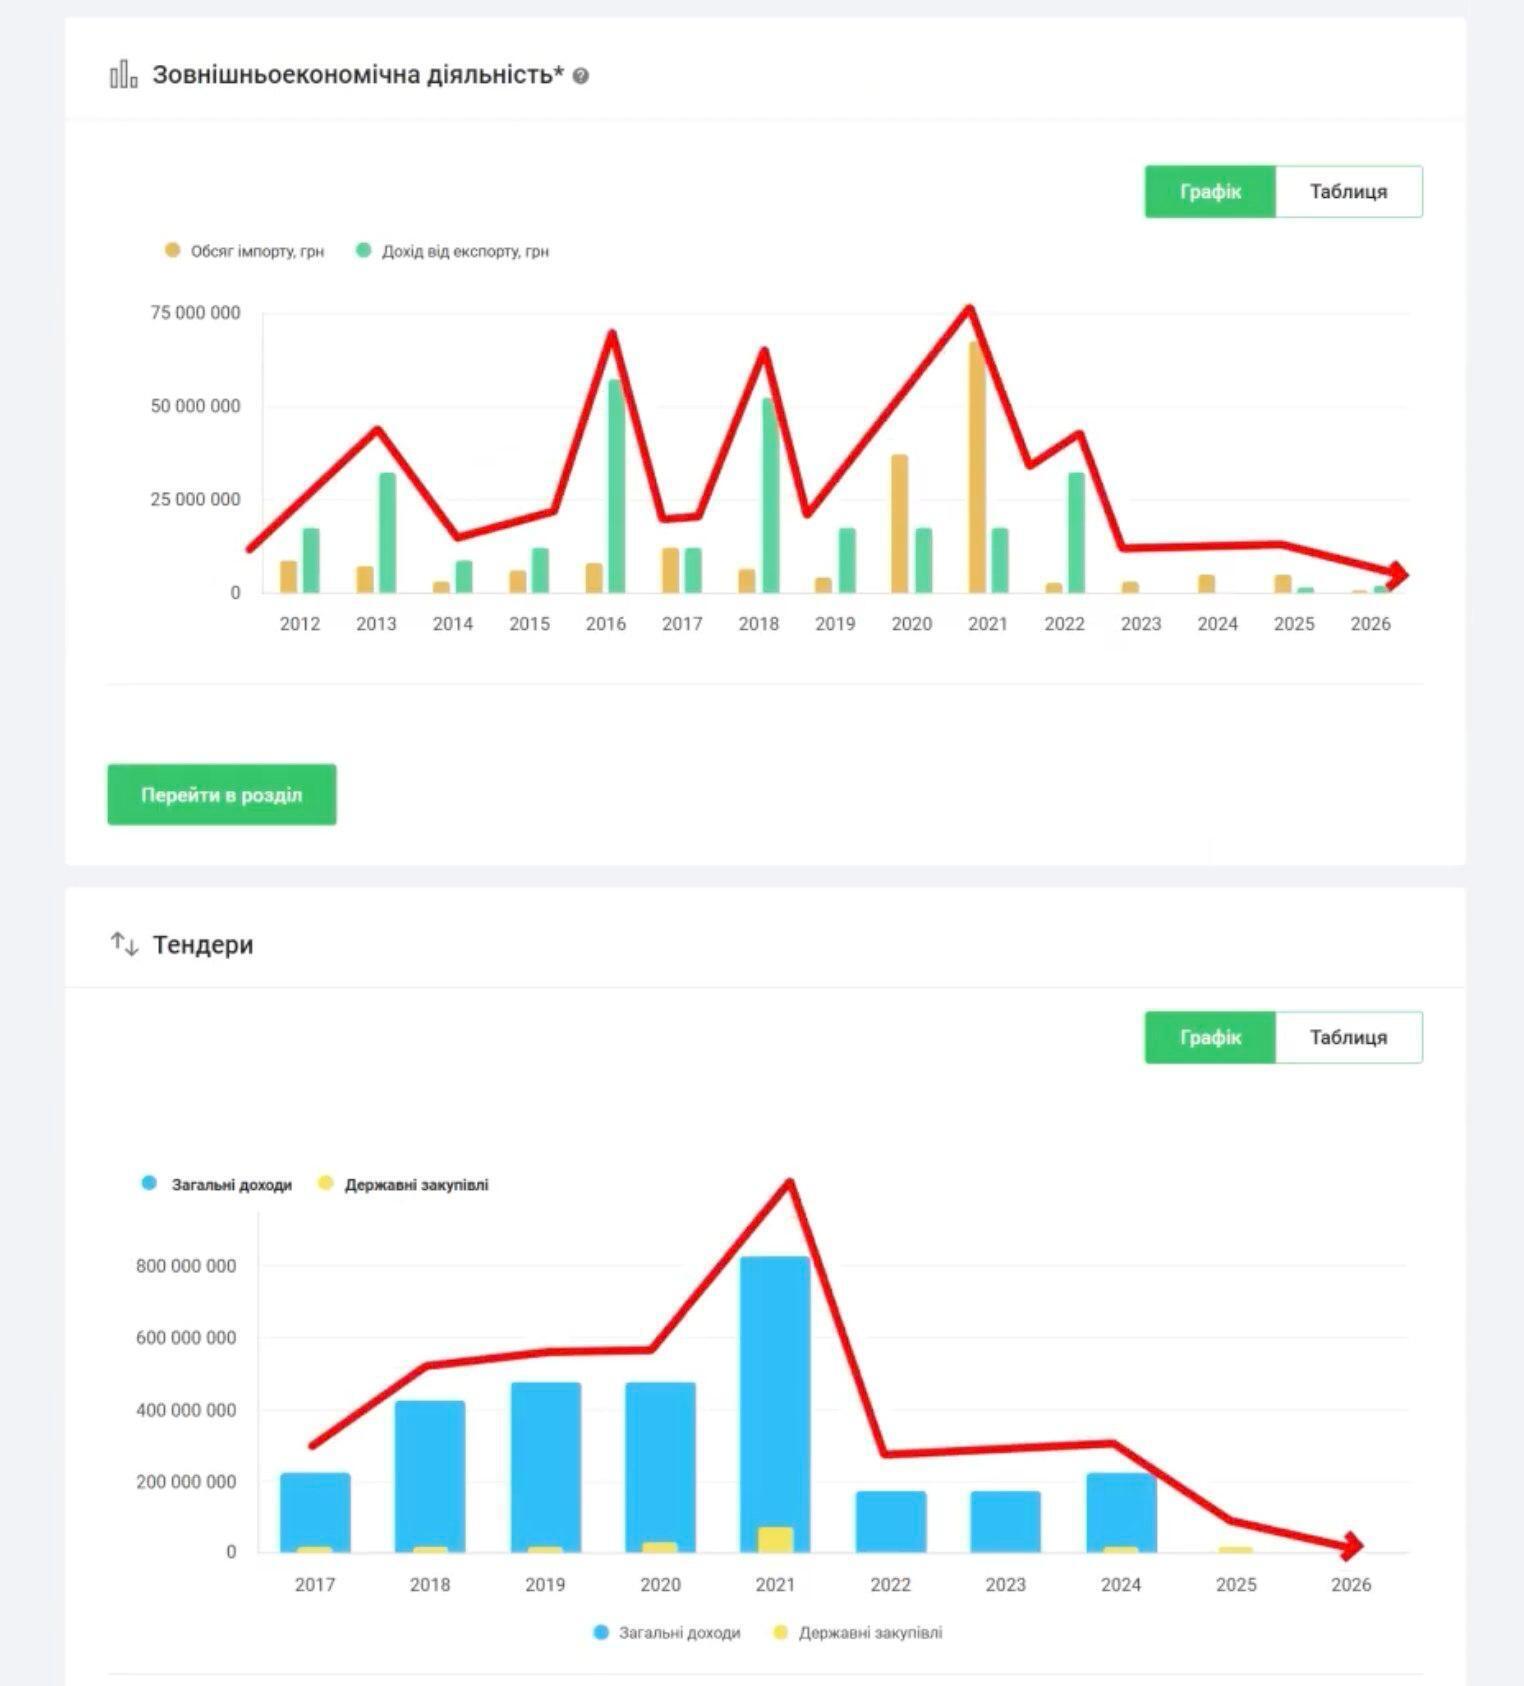Click the 2021 yellow state procurement bar
The height and width of the screenshot is (1686, 1524).
(775, 1540)
